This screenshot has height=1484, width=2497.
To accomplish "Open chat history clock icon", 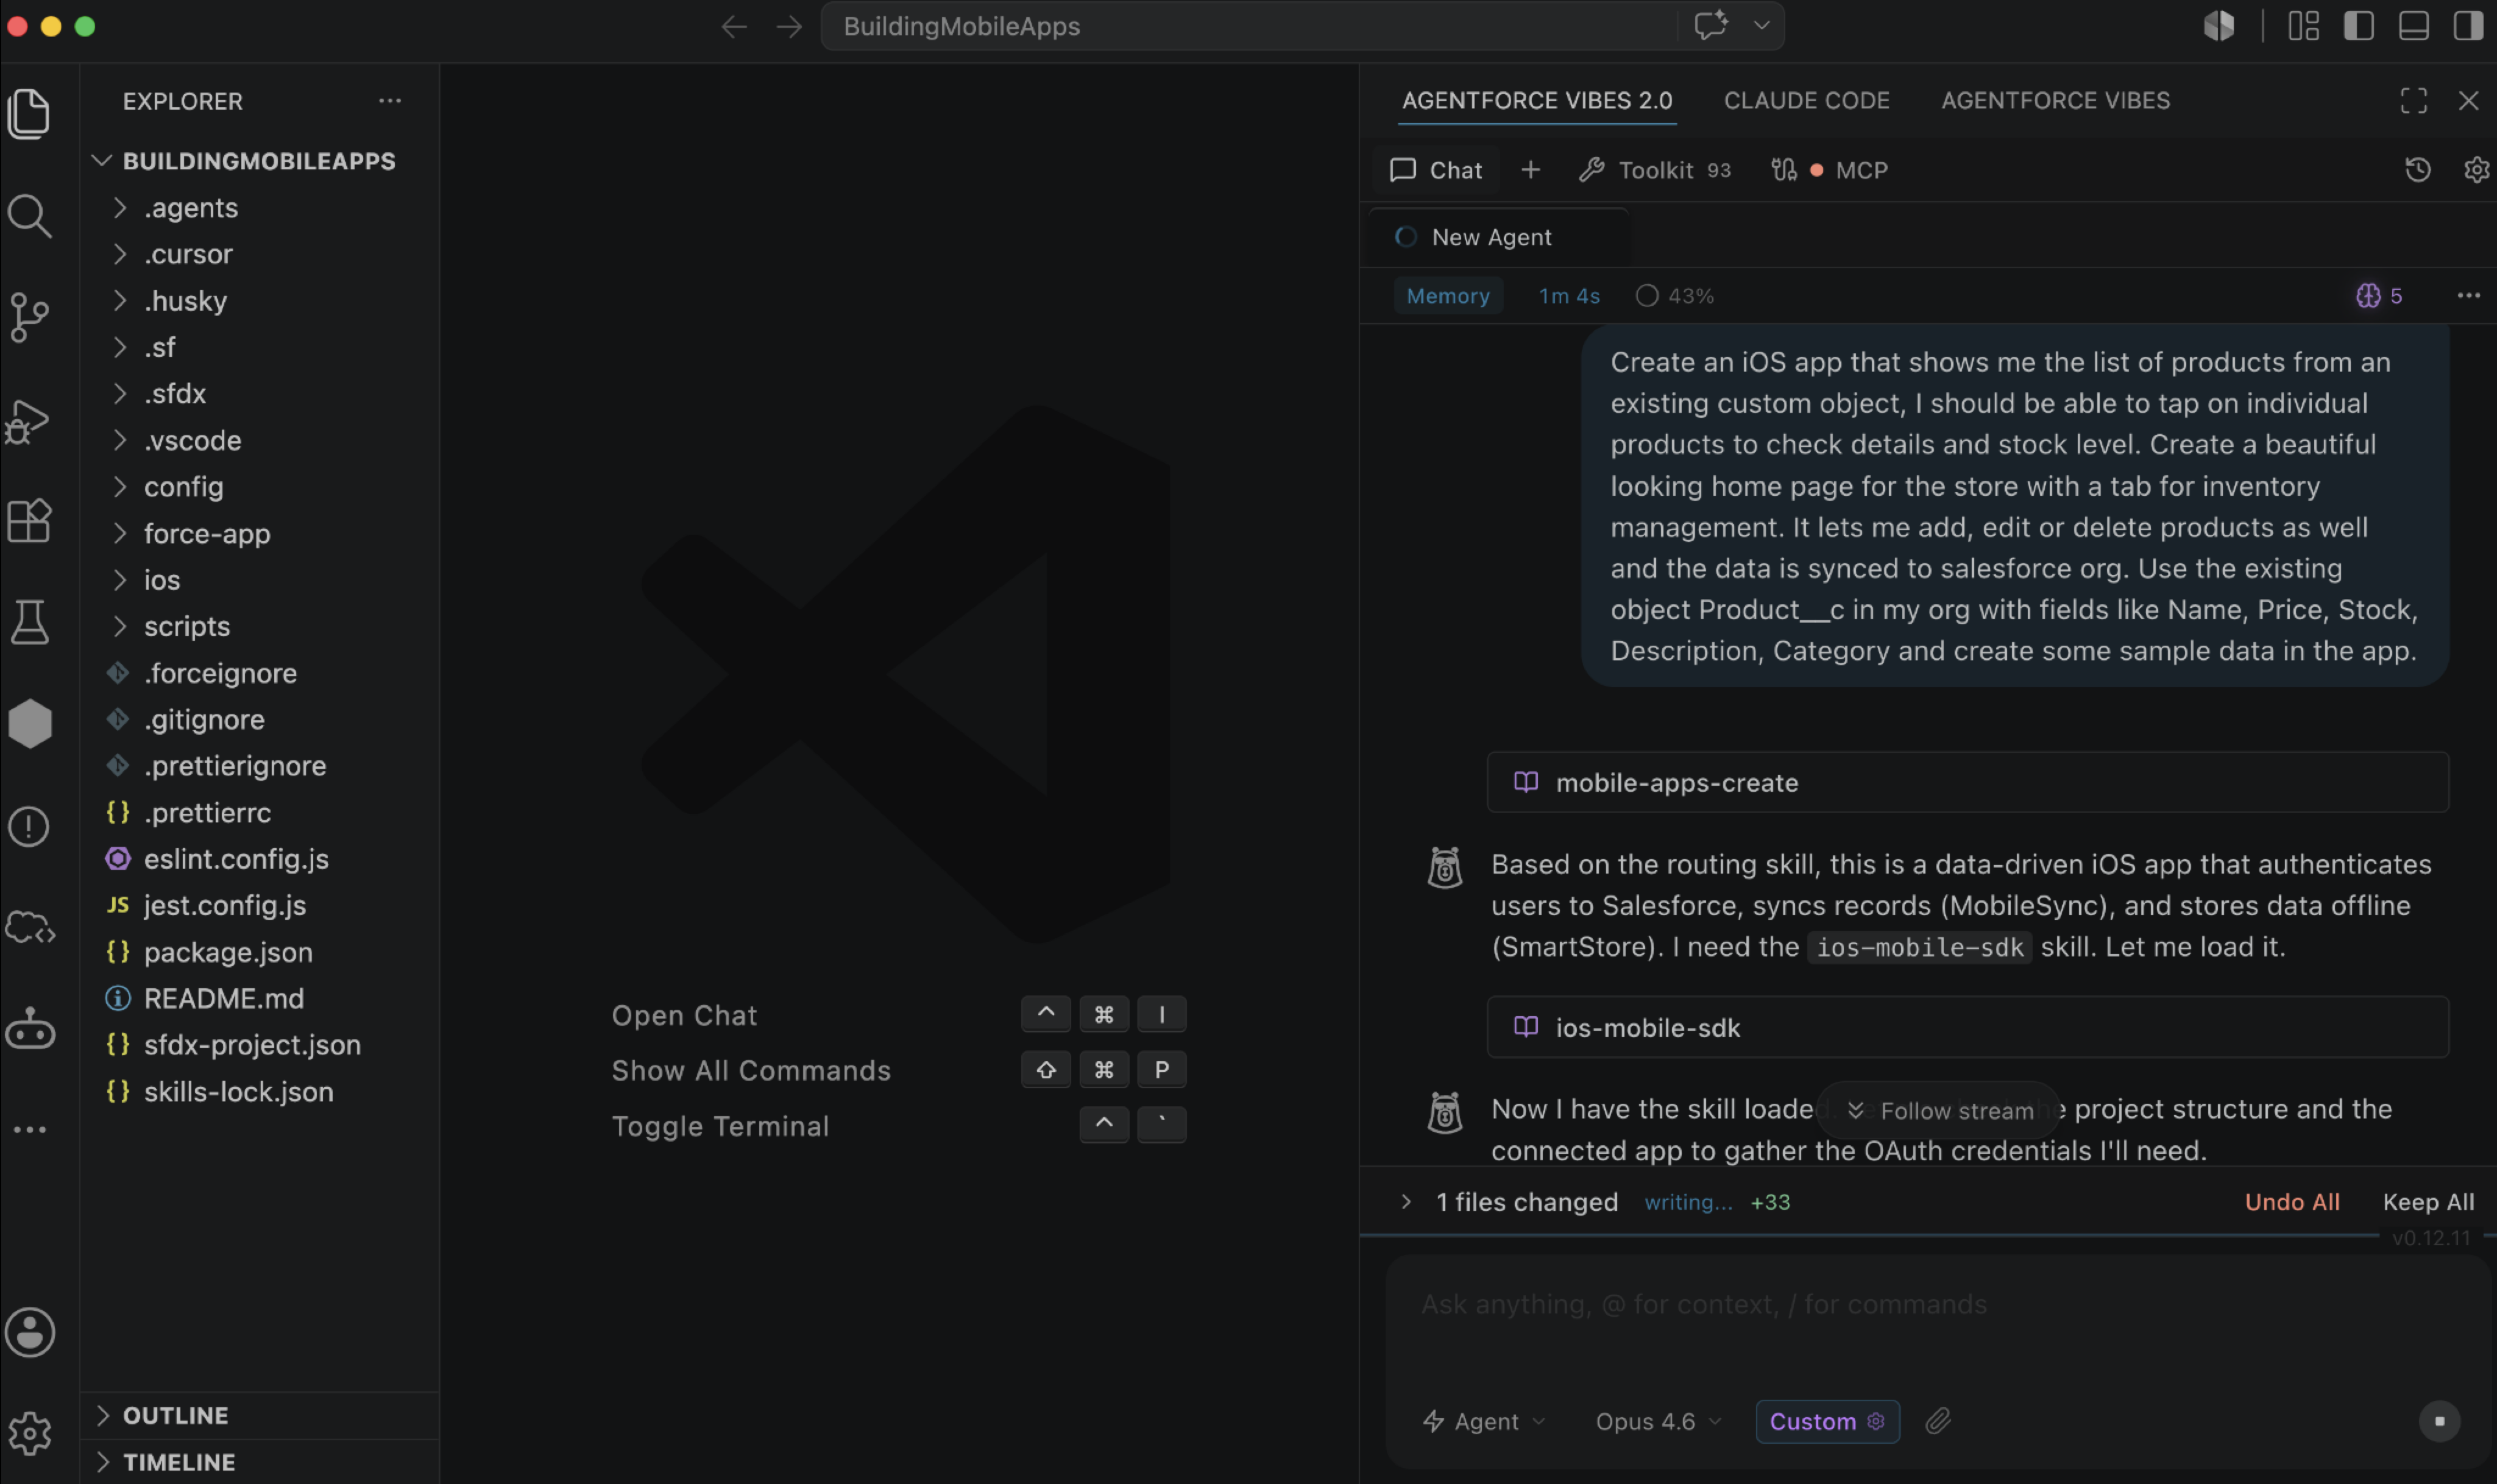I will click(2417, 170).
